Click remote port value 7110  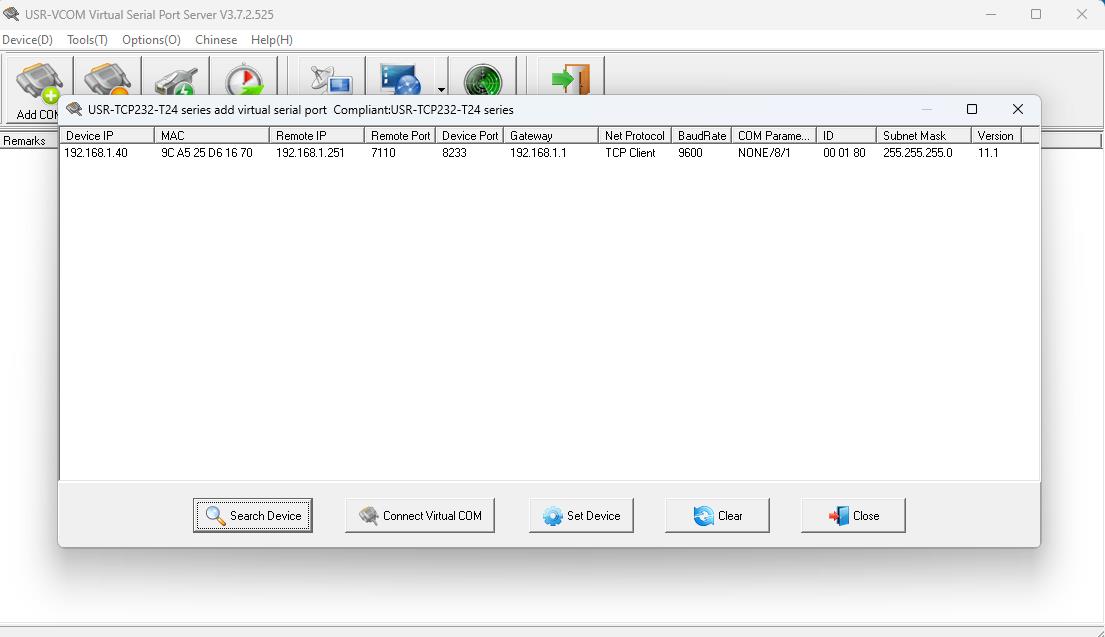click(383, 153)
